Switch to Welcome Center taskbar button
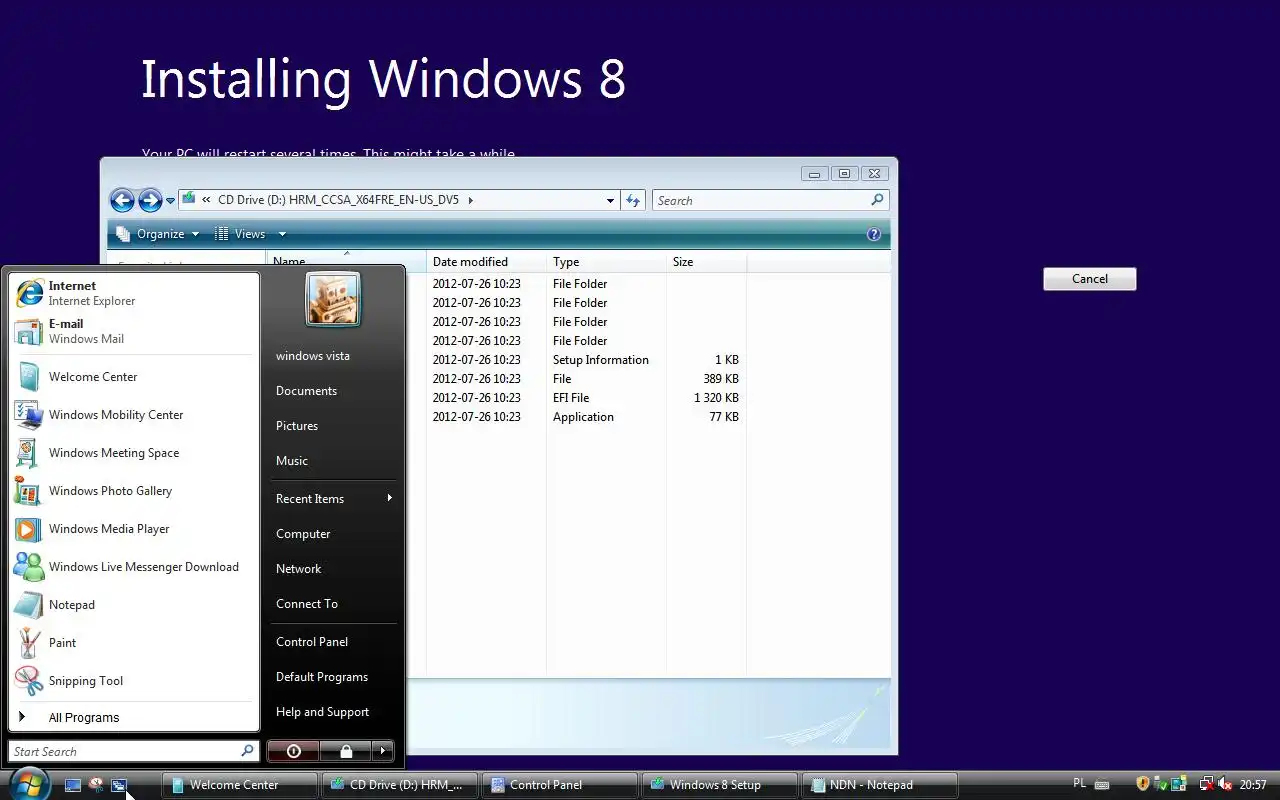 pos(240,785)
